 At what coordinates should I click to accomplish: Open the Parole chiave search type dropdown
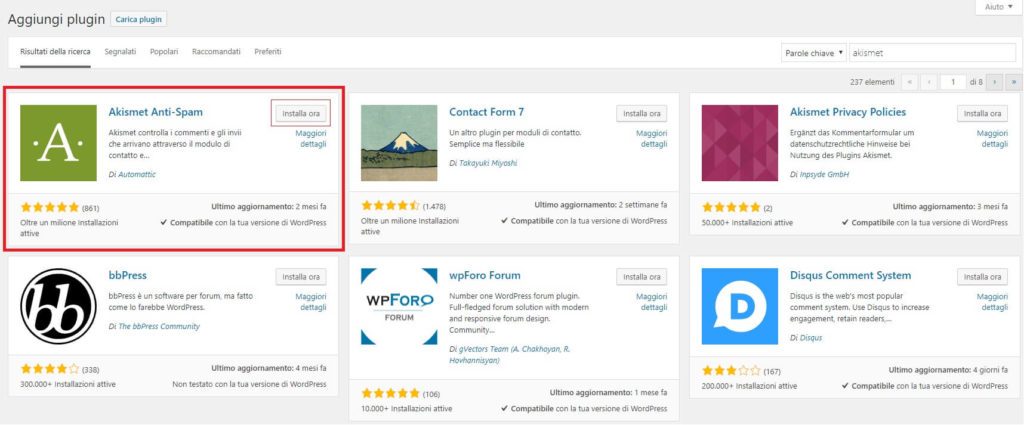(814, 52)
